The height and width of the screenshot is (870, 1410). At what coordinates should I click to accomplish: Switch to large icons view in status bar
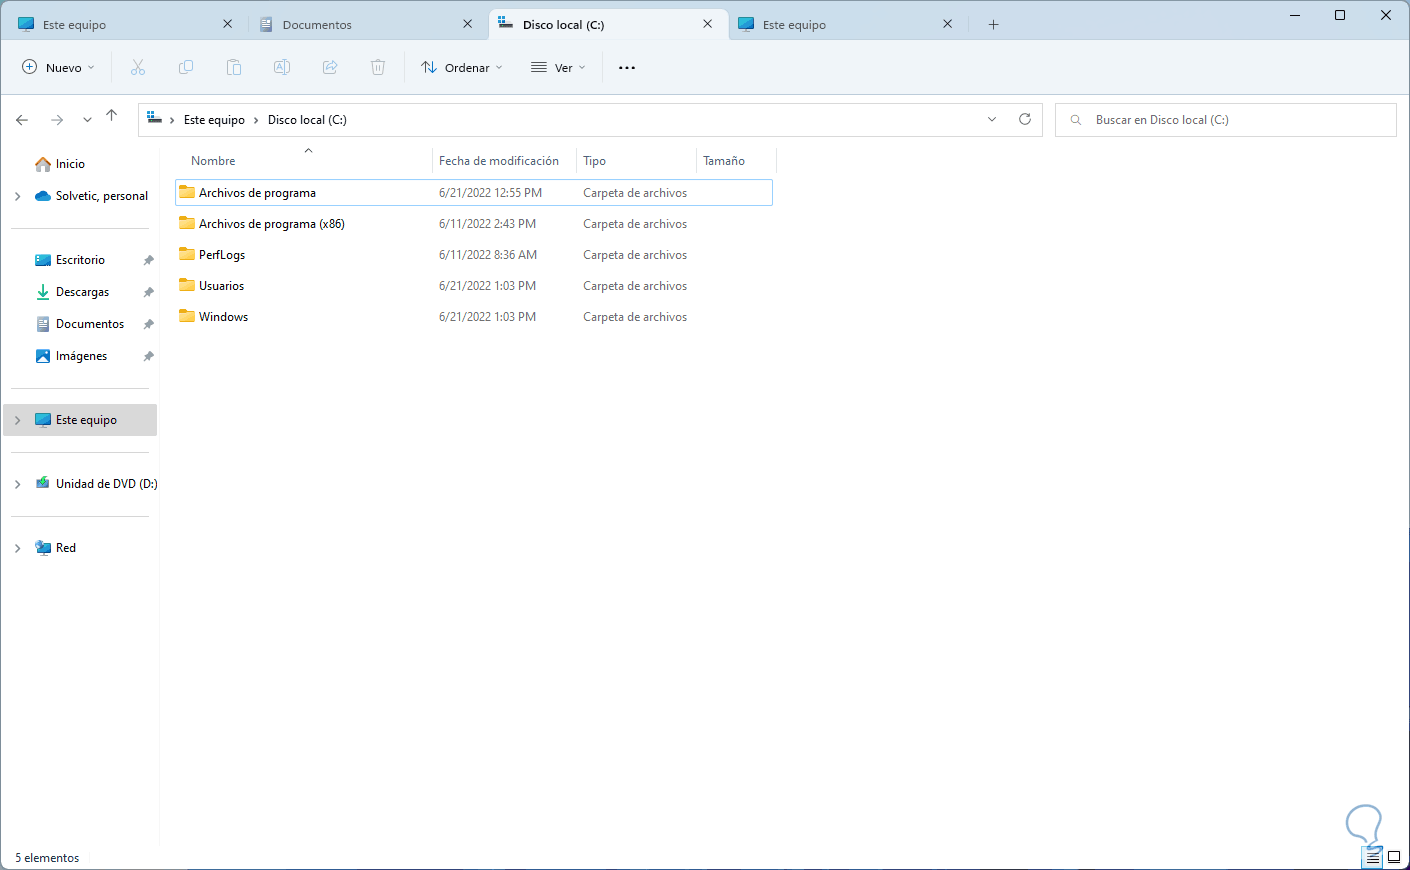[x=1394, y=857]
